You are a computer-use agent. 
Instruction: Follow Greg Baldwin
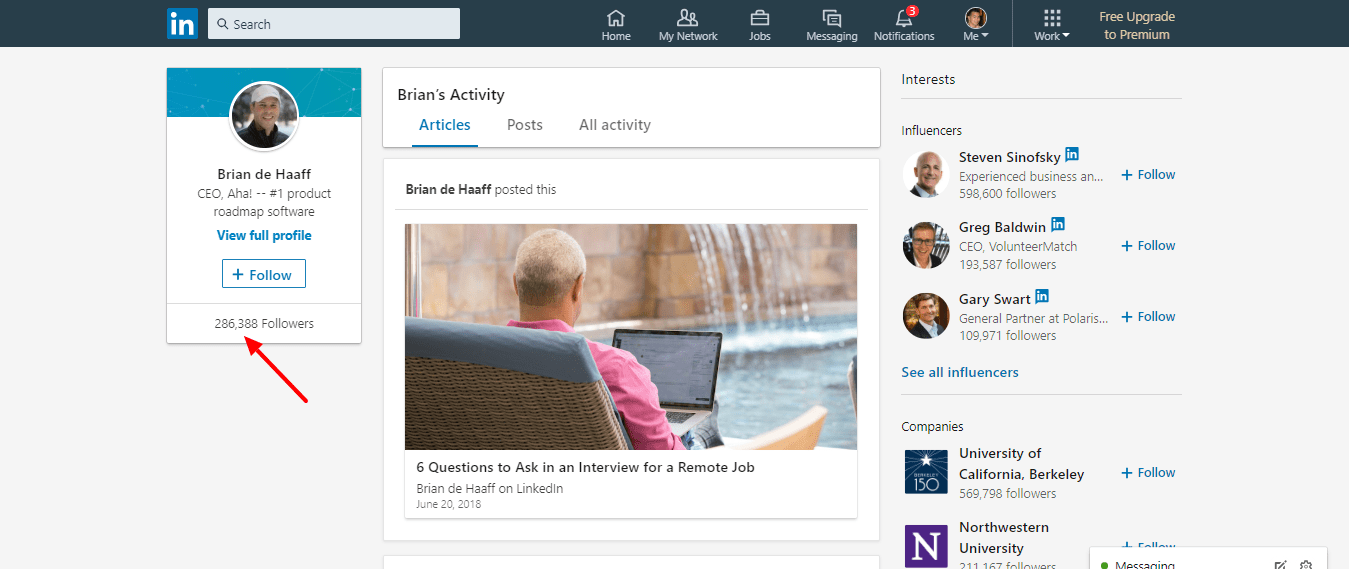click(1148, 245)
